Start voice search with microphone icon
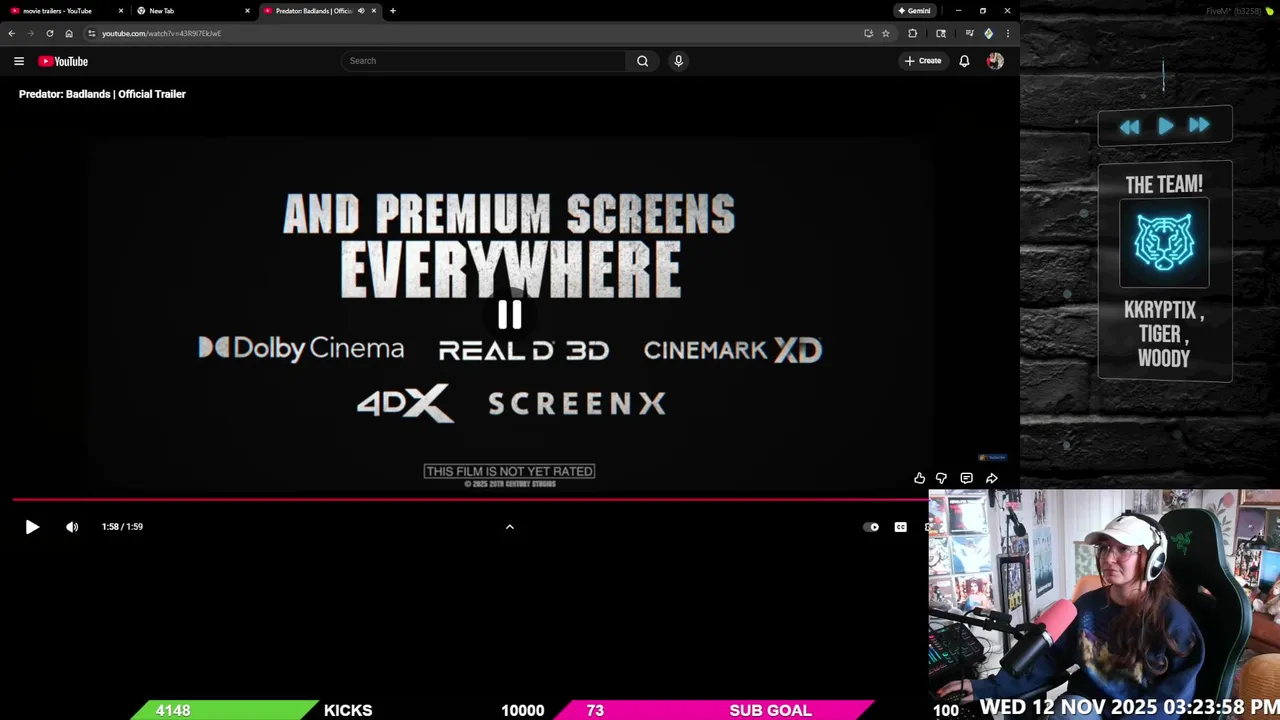Image resolution: width=1280 pixels, height=720 pixels. (678, 61)
